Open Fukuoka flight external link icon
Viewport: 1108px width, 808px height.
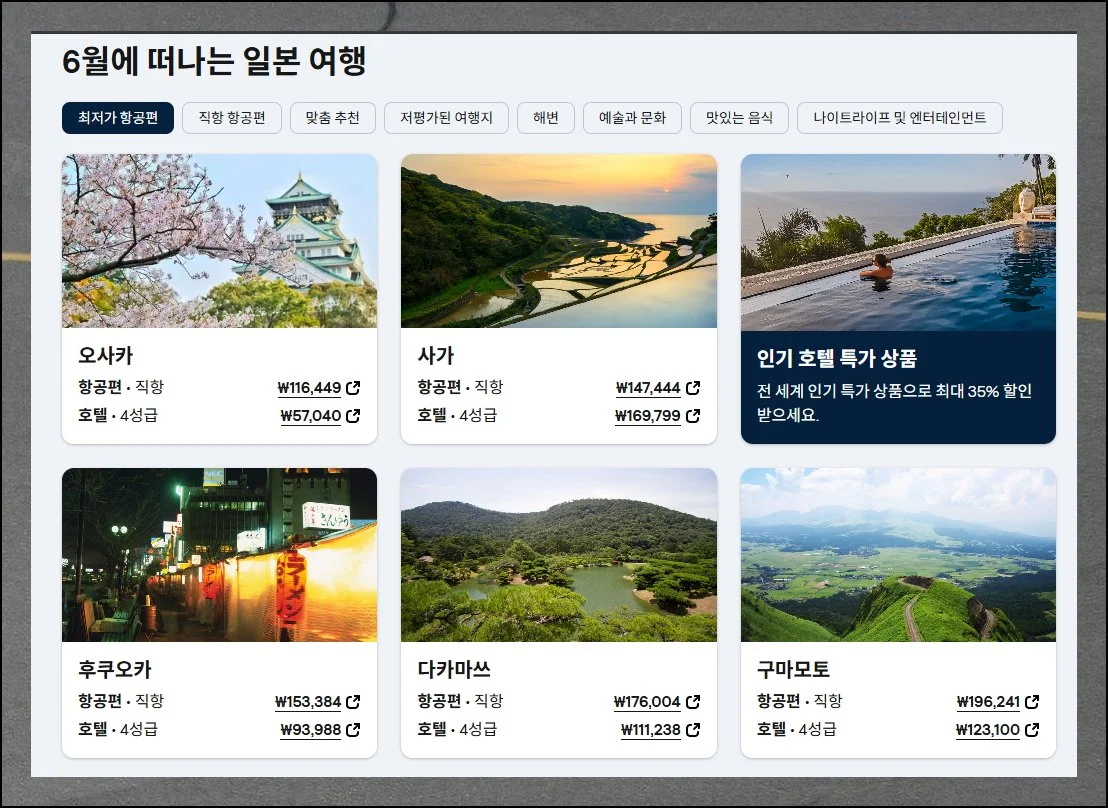[355, 701]
